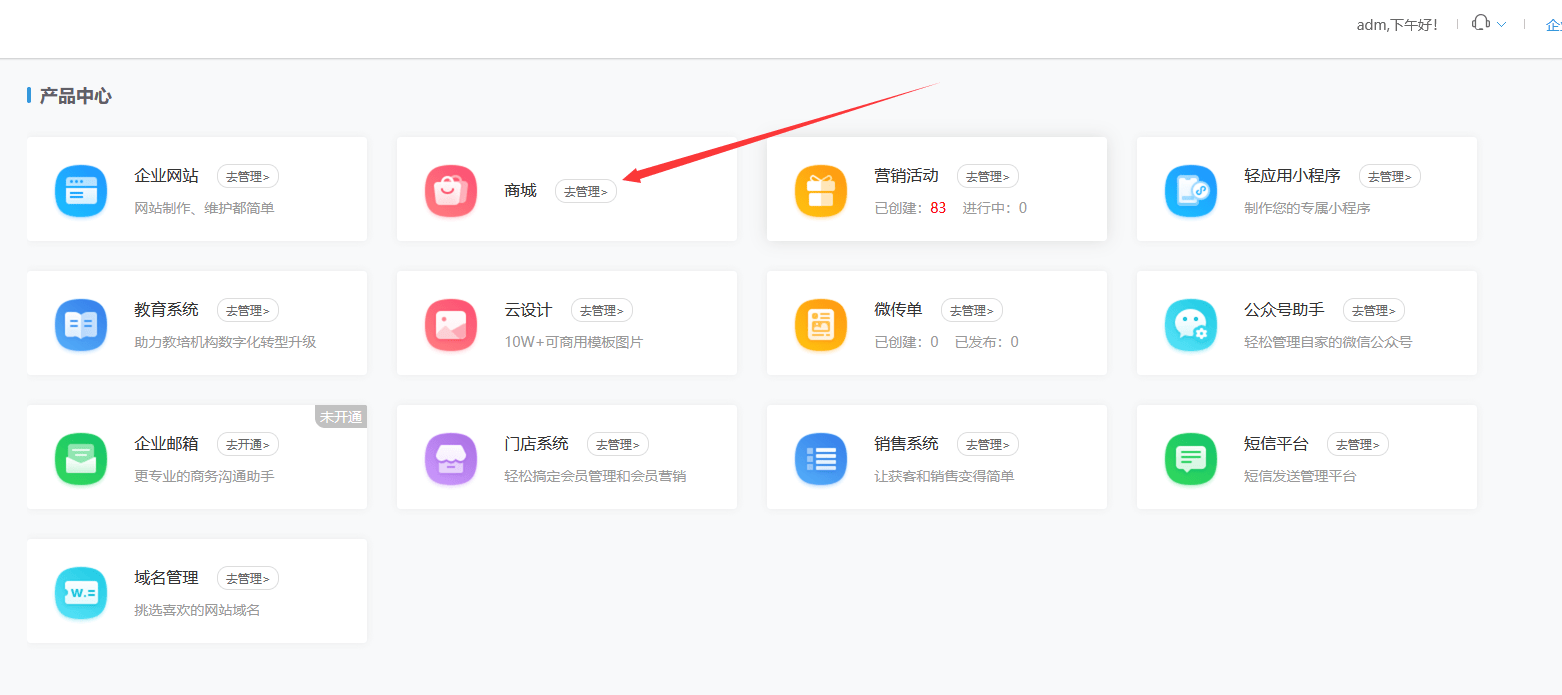This screenshot has height=695, width=1562.
Task: Click 轻松搞定会员管理和会员营销 description
Action: click(595, 476)
